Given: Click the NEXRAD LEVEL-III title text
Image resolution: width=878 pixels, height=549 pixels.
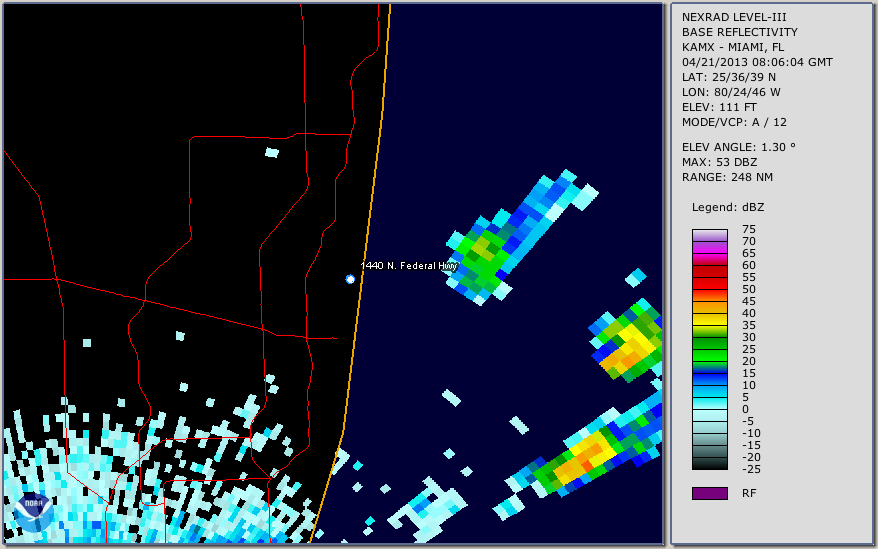Looking at the screenshot, I should [734, 17].
